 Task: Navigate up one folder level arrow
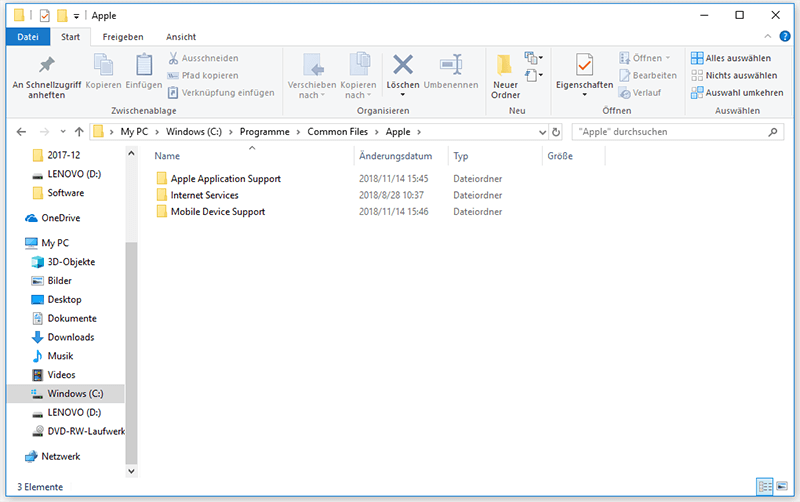click(79, 132)
